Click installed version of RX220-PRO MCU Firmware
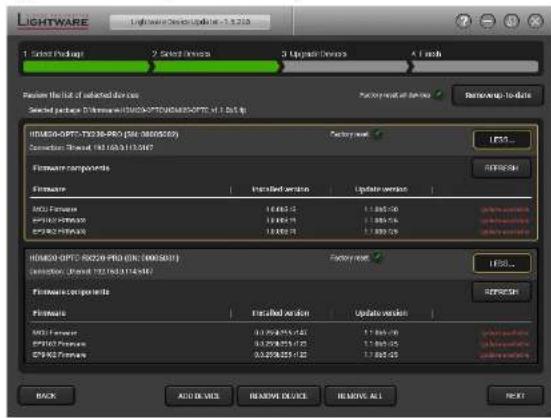This screenshot has width=551, height=418. coord(281,333)
